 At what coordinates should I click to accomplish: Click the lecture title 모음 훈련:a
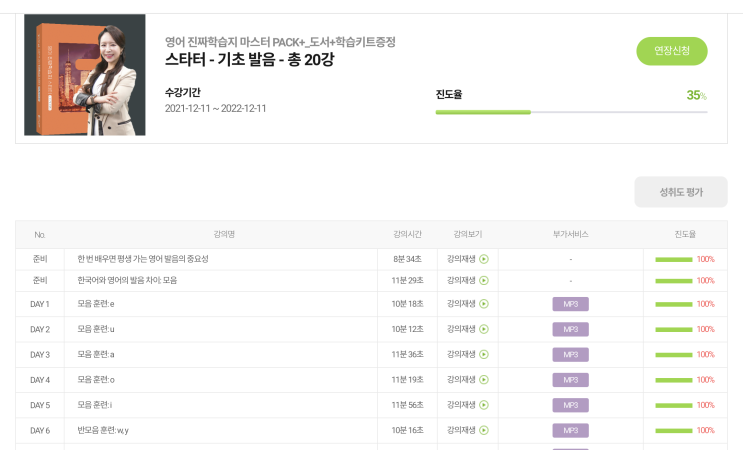[96, 354]
